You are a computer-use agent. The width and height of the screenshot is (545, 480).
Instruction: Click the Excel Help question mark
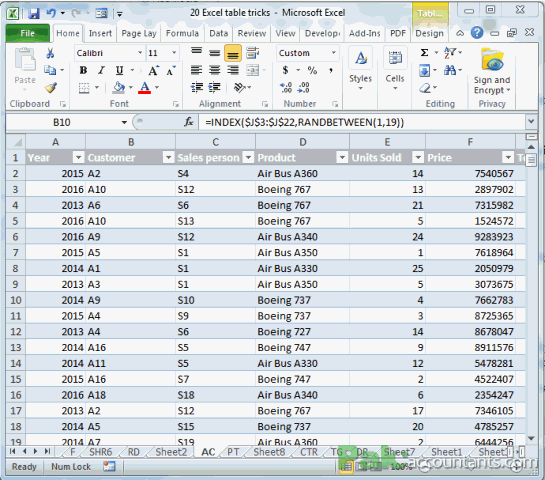[x=477, y=33]
